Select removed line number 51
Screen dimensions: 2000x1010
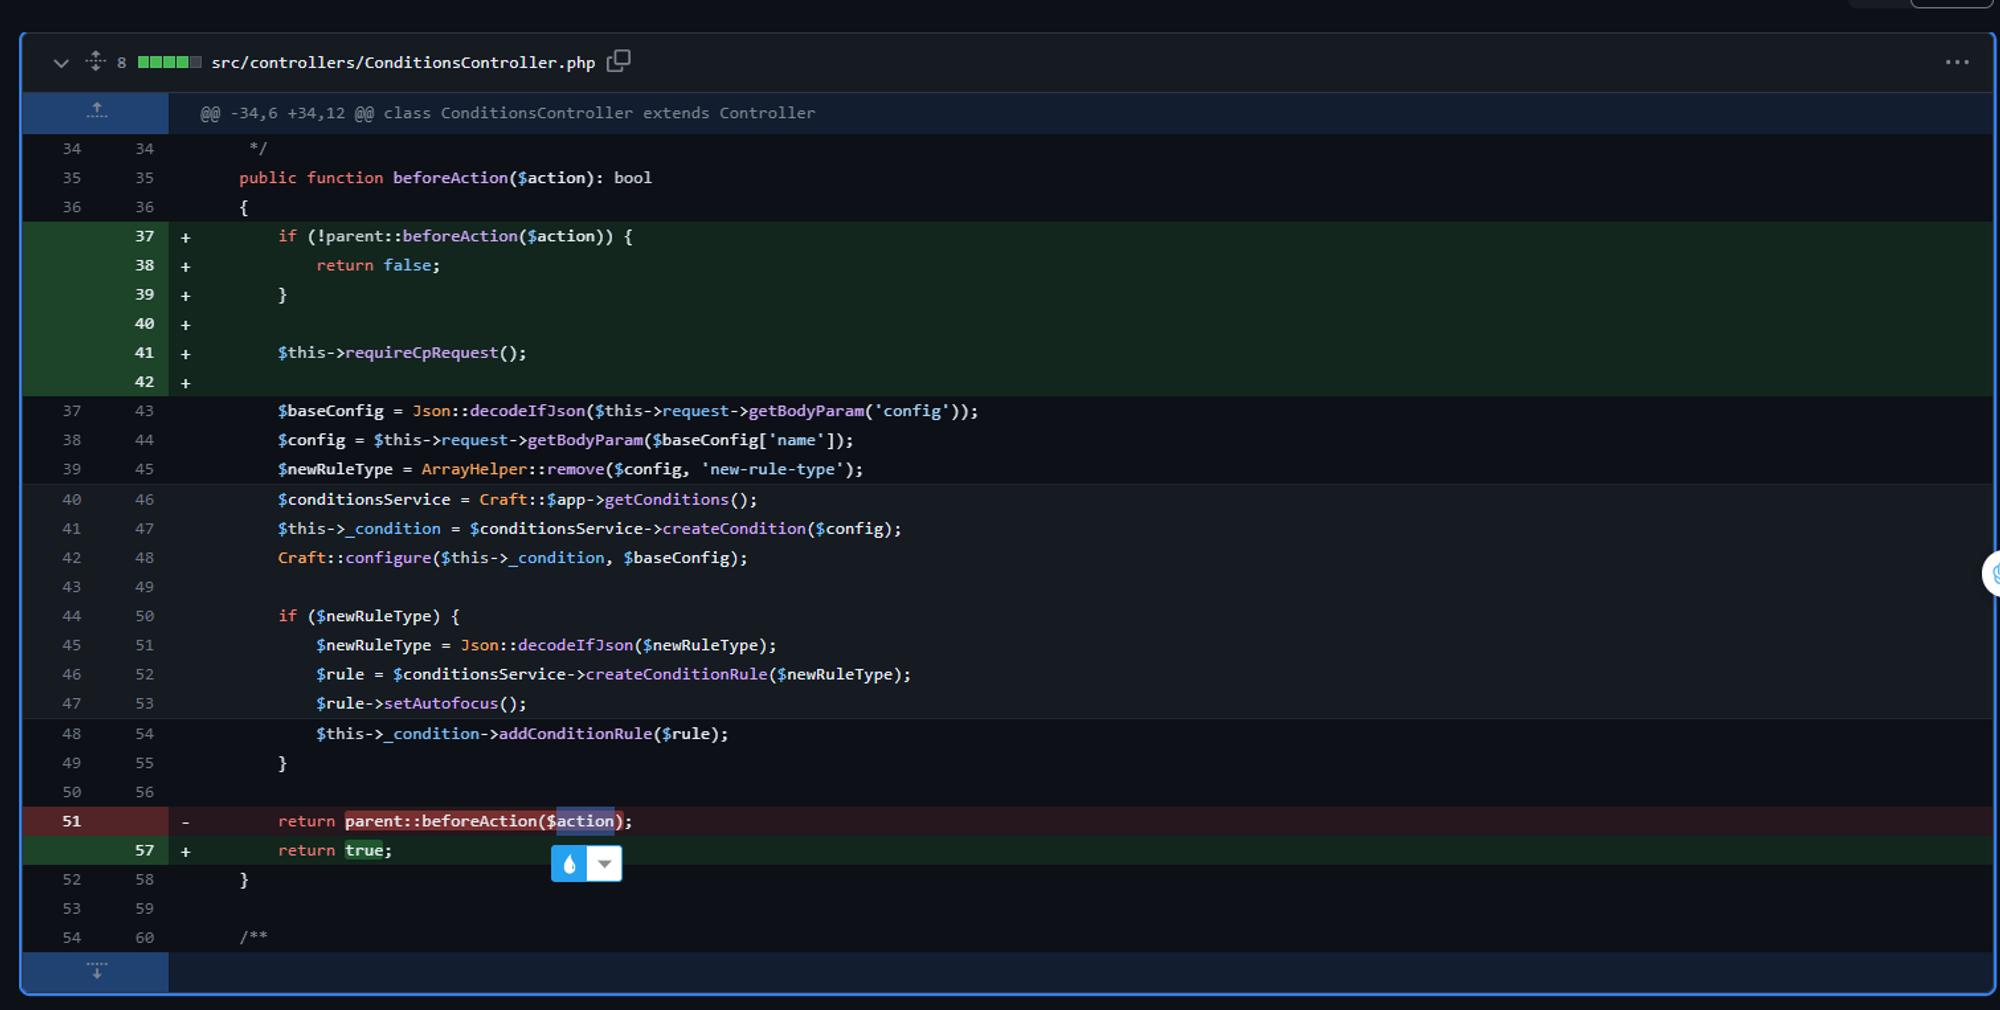(72, 821)
